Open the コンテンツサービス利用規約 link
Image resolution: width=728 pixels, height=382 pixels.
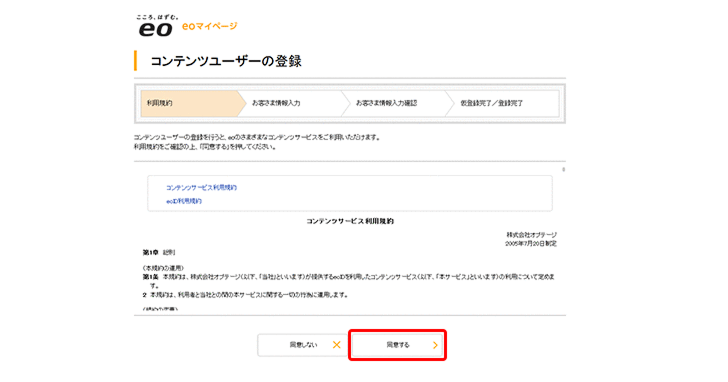click(202, 188)
